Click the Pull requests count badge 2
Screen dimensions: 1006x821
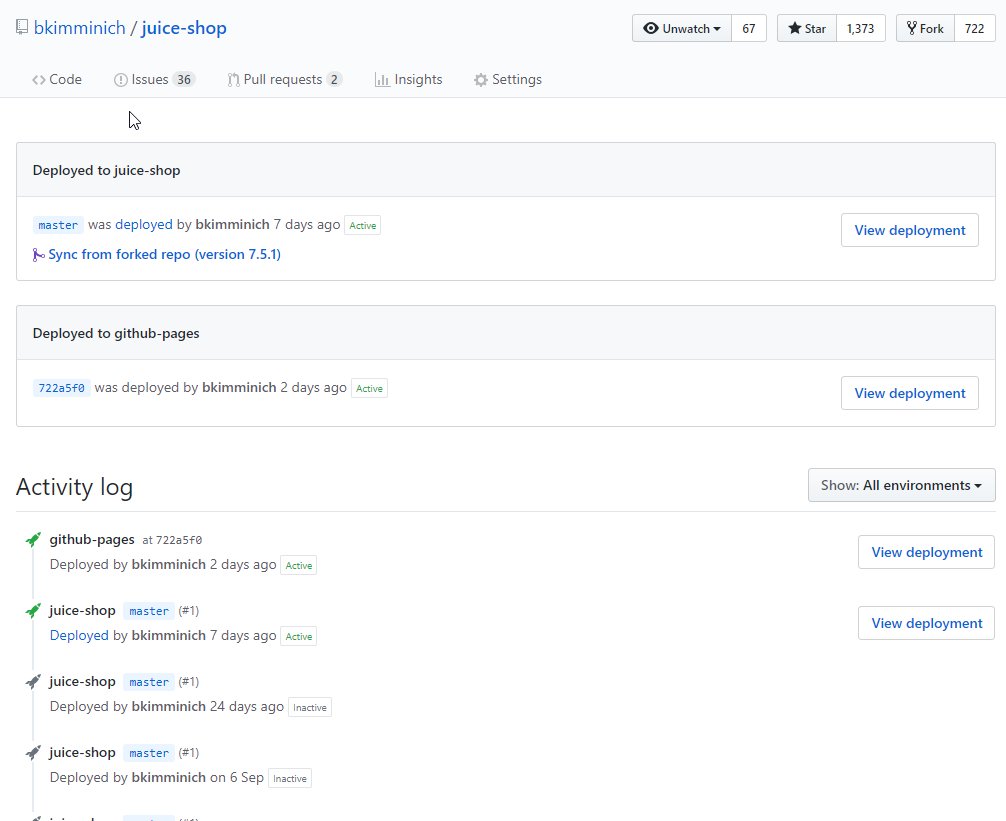click(x=334, y=80)
